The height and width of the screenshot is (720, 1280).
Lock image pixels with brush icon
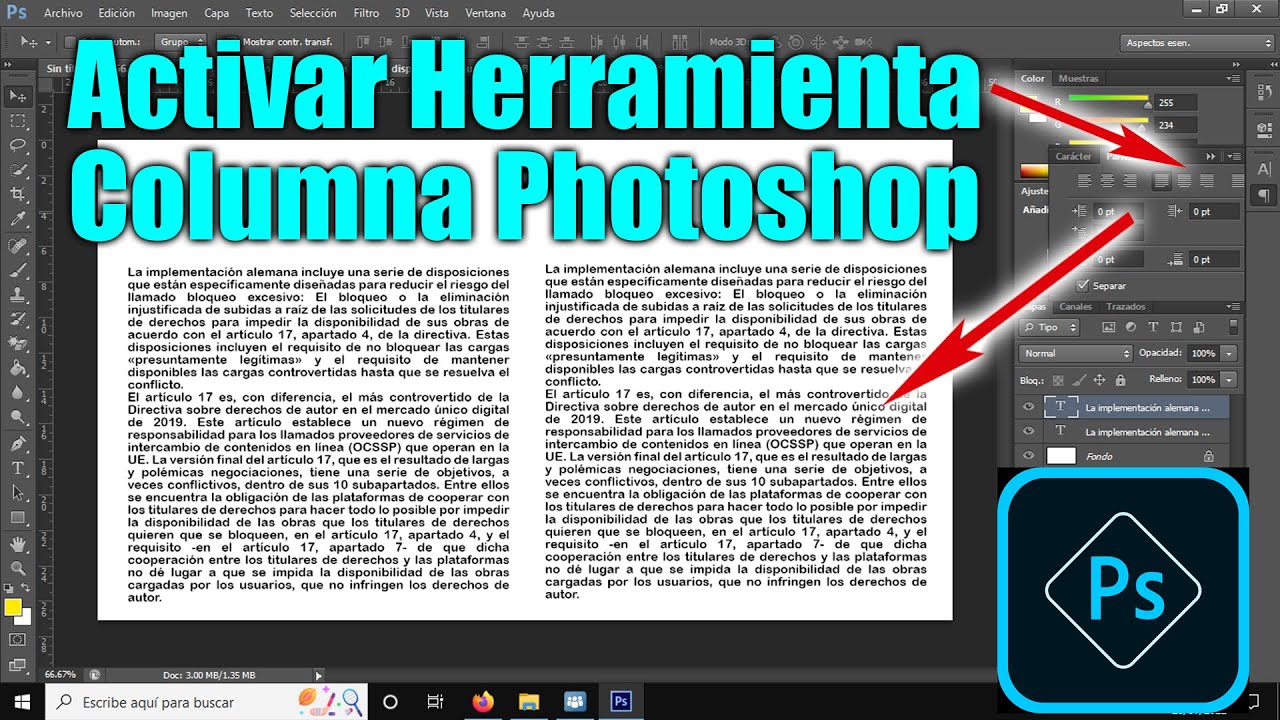click(x=1079, y=380)
